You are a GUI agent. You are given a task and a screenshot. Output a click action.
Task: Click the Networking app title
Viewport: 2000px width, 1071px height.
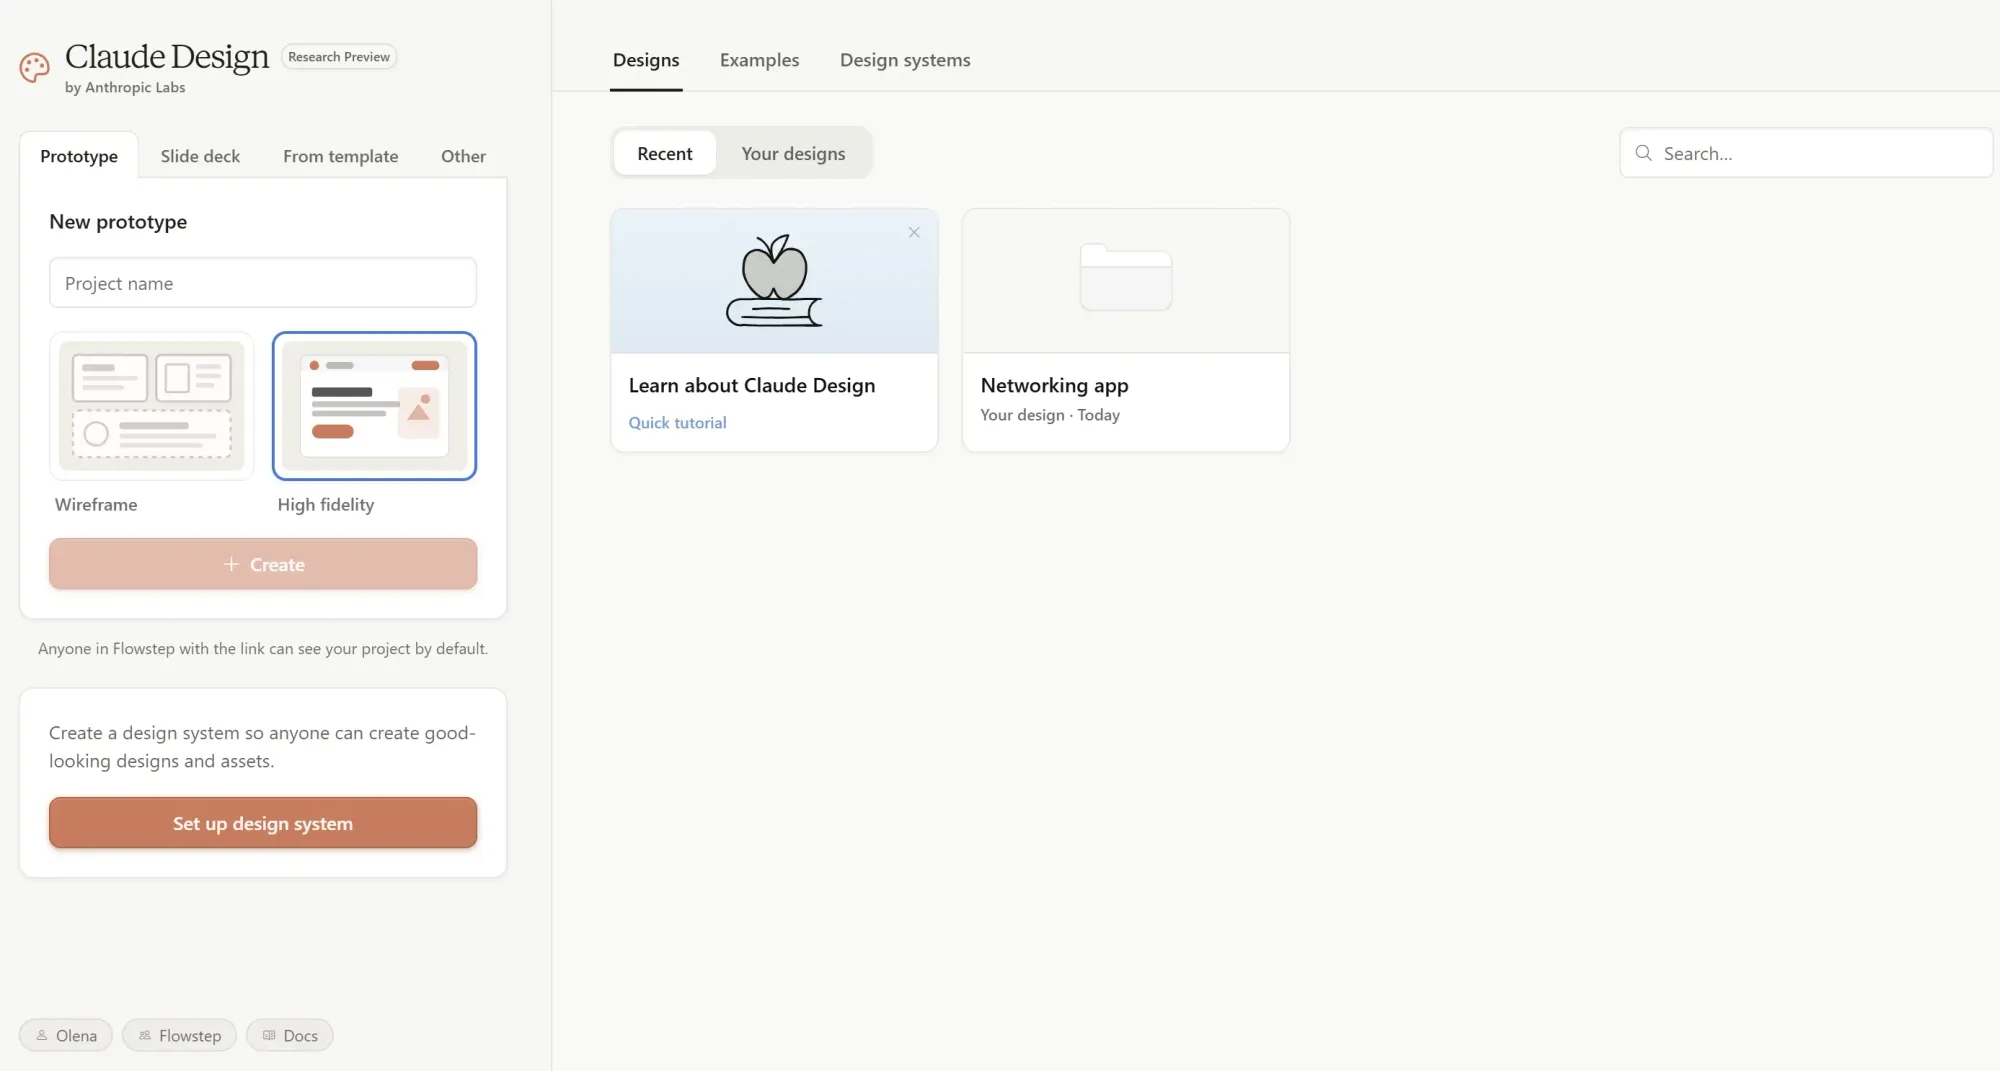pyautogui.click(x=1054, y=386)
